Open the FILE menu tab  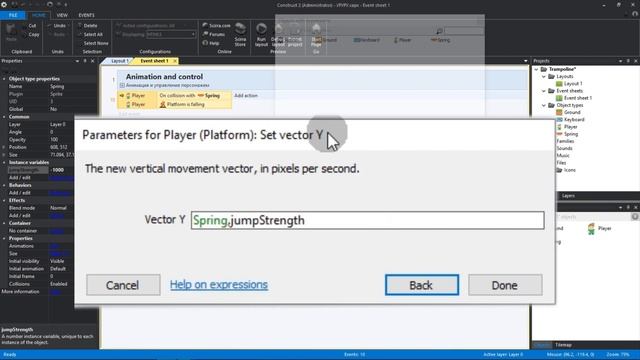[x=13, y=15]
